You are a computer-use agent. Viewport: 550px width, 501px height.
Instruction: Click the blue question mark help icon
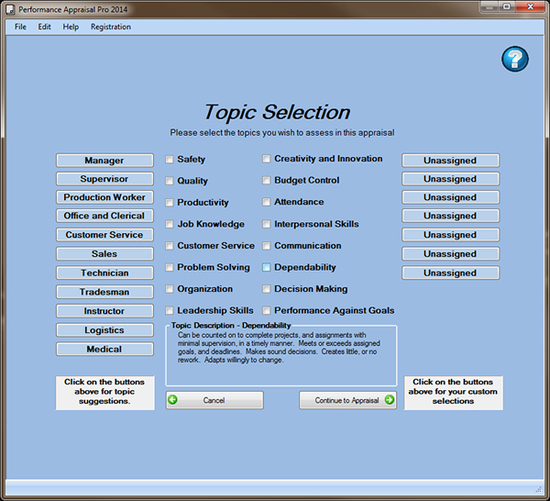515,59
